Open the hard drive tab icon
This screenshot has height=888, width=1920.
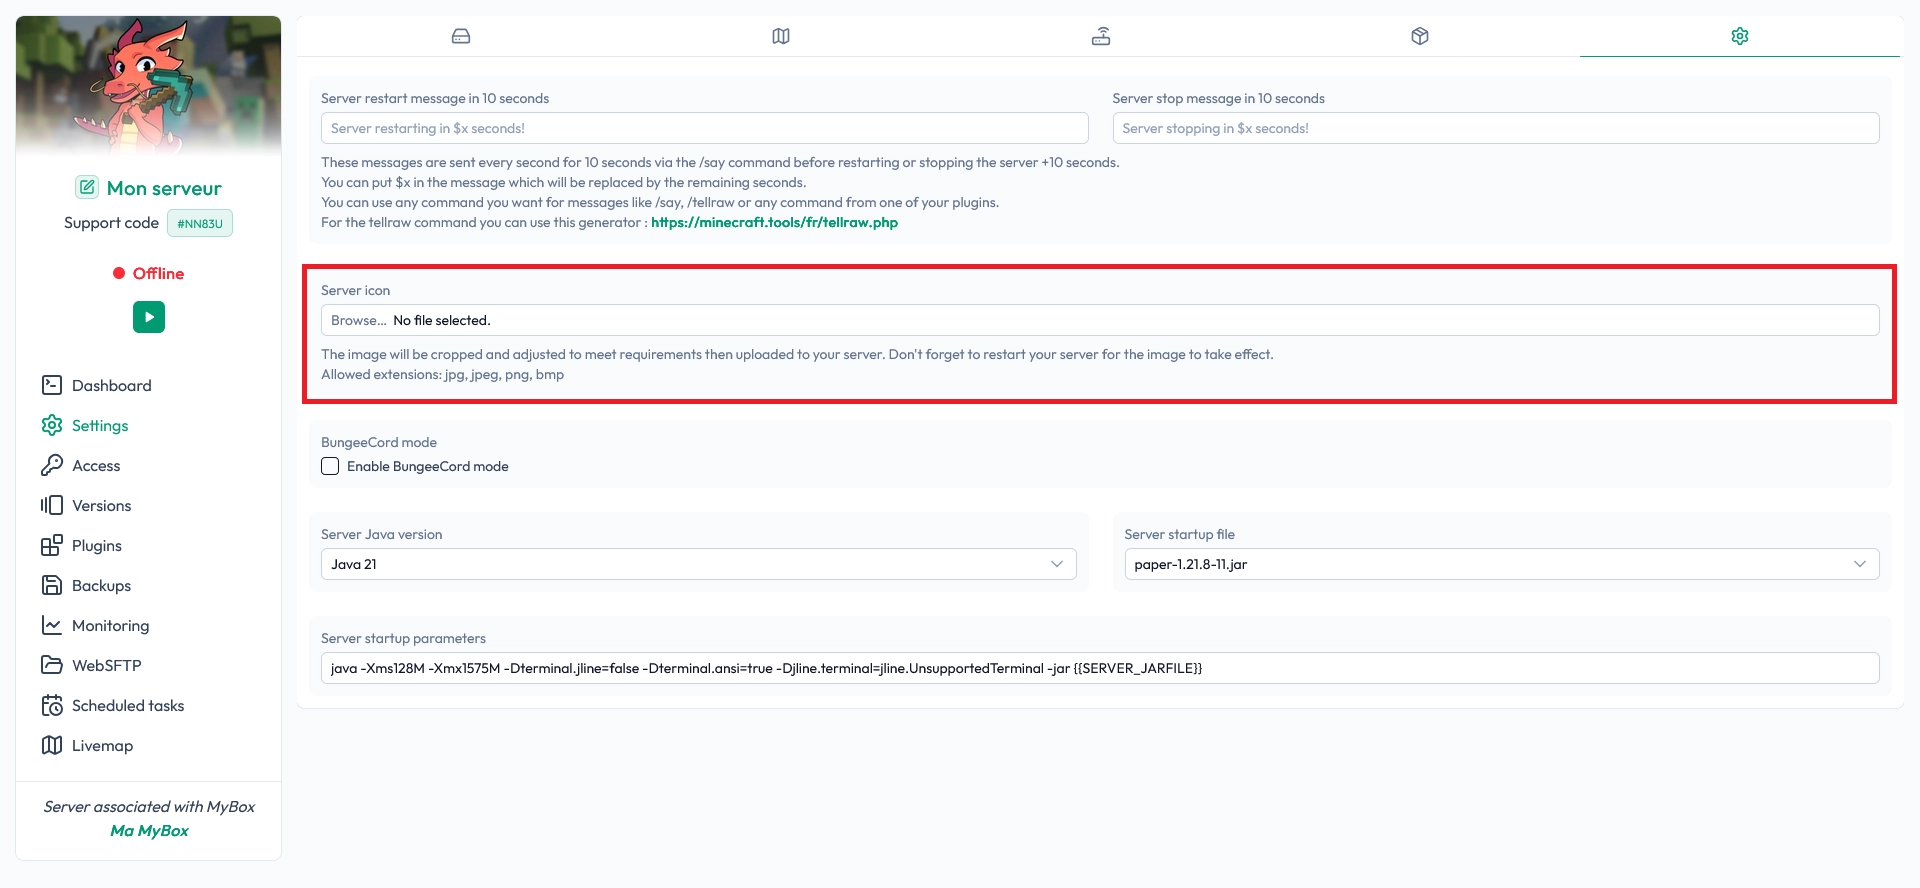(461, 36)
